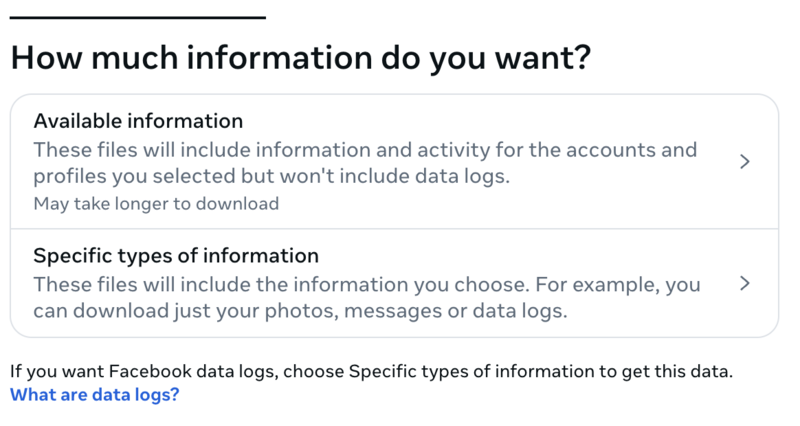Click the chevron arrow beside Specific types of information
Viewport: 800px width, 426px height.
tap(744, 283)
